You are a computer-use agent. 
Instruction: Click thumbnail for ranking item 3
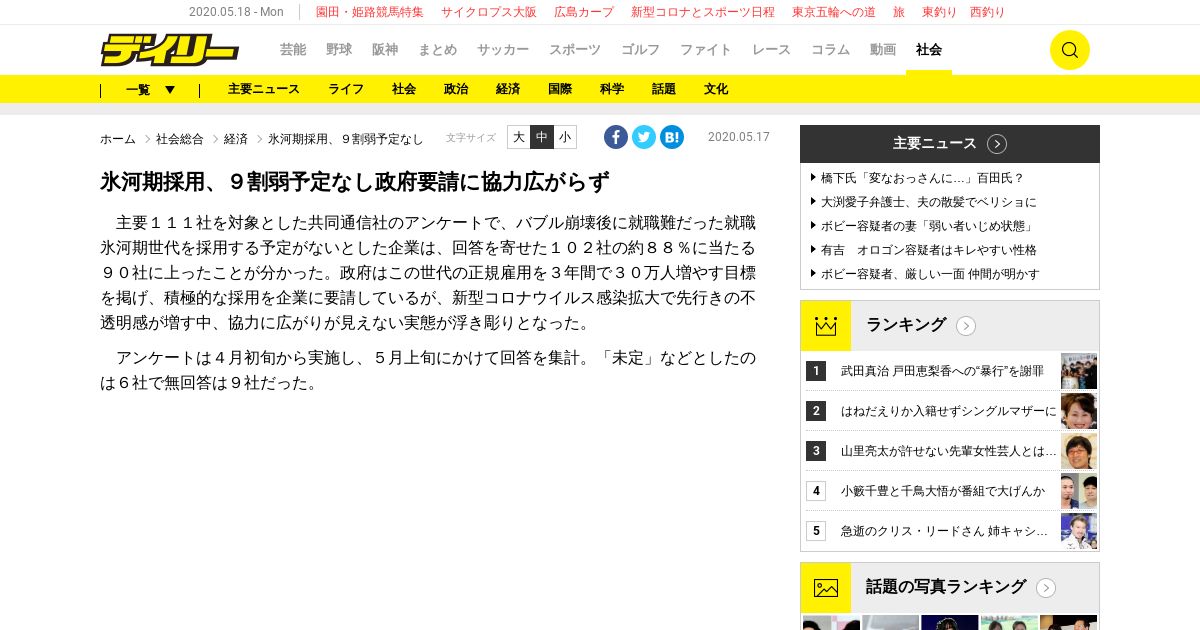[x=1079, y=451]
